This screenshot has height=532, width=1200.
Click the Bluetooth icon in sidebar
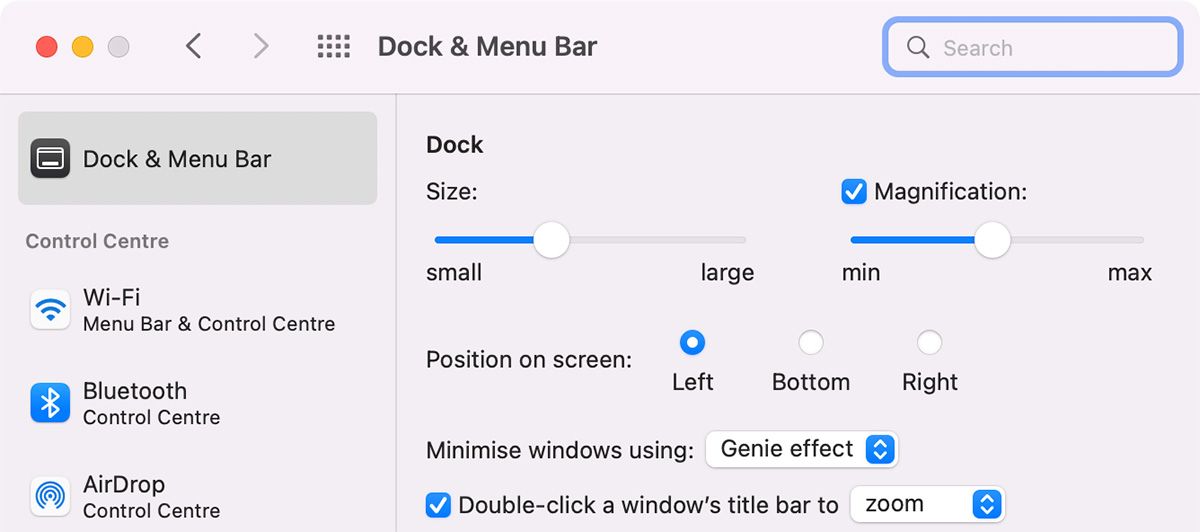coord(50,403)
